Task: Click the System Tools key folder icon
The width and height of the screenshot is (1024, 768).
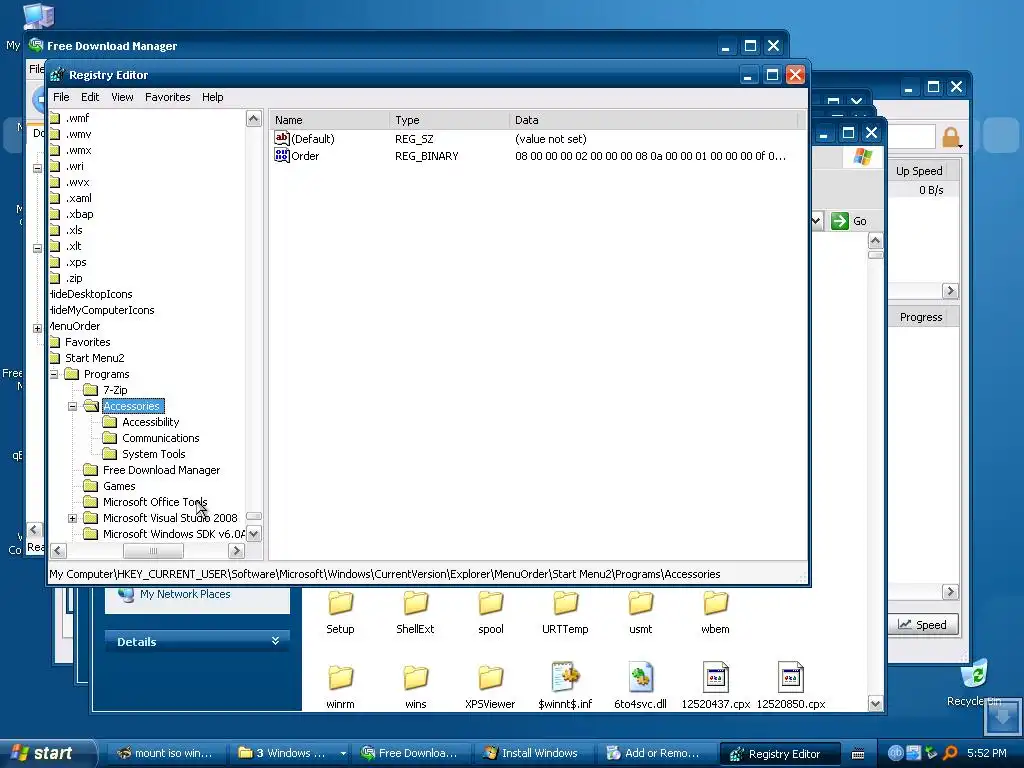Action: click(x=110, y=454)
